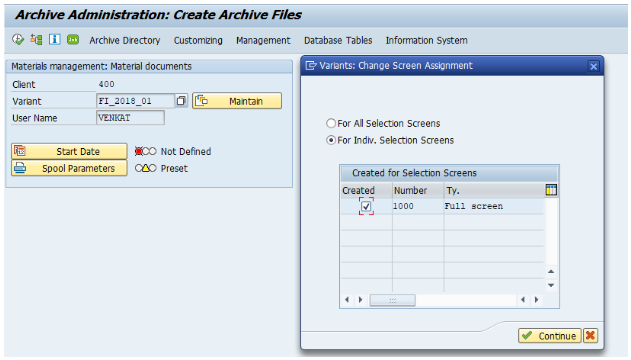Select For All Selection Screens radio button

coord(331,123)
